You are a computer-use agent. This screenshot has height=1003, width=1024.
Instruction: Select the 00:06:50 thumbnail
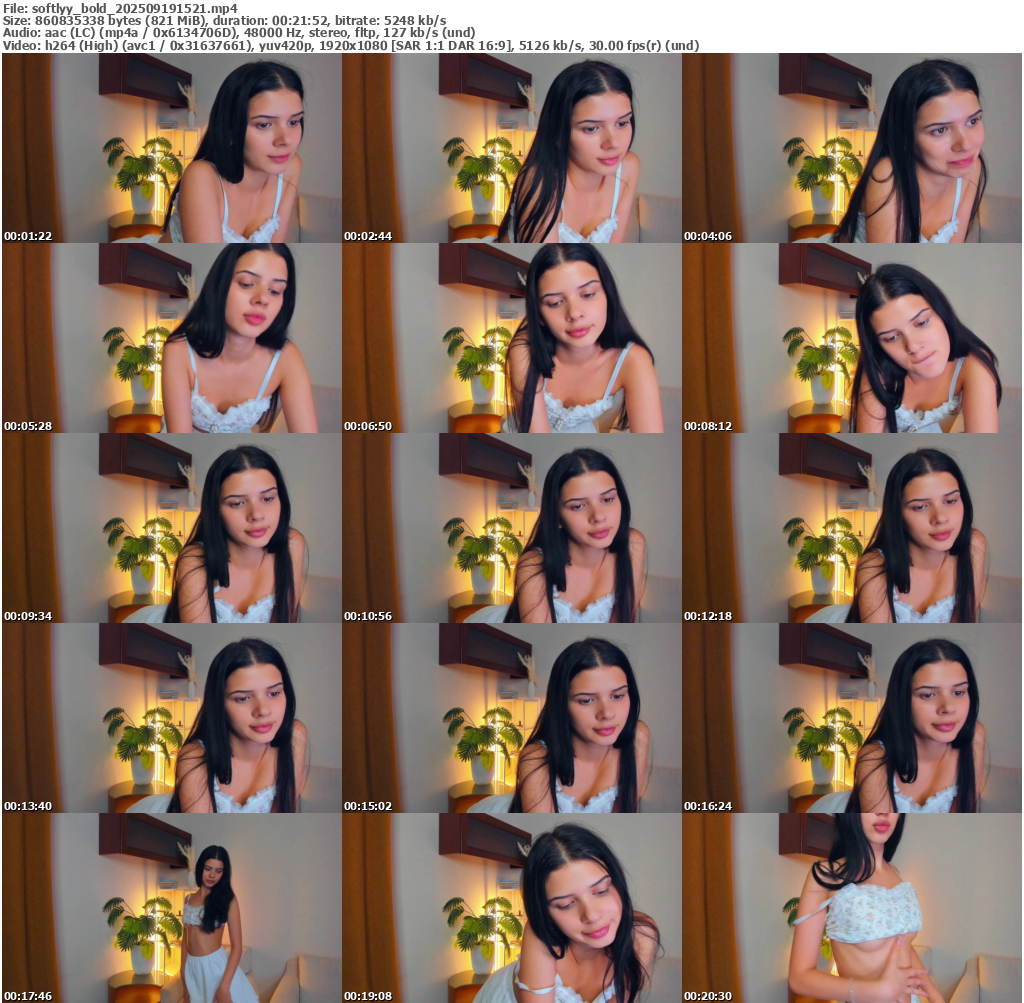point(511,338)
